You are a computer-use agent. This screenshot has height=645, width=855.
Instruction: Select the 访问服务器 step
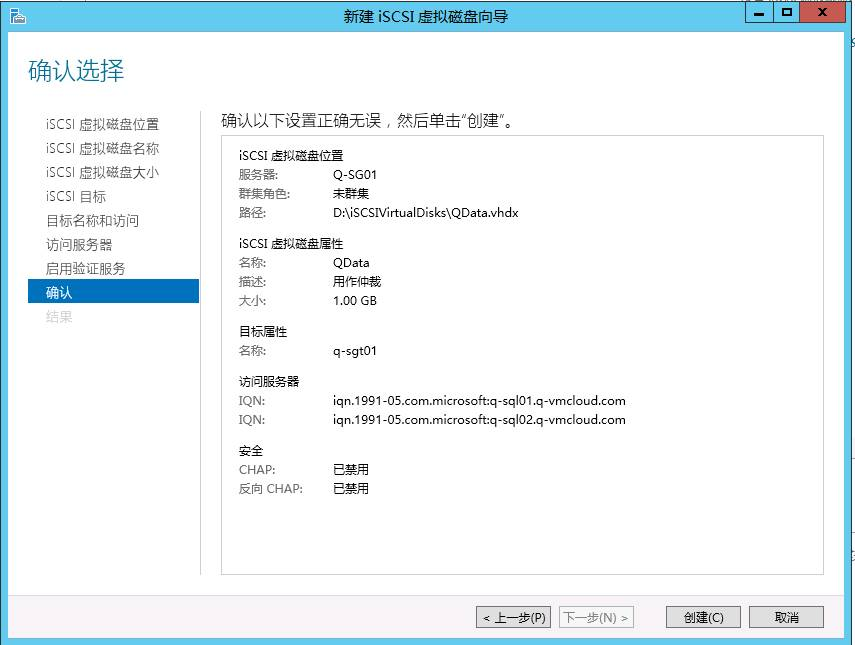point(79,244)
